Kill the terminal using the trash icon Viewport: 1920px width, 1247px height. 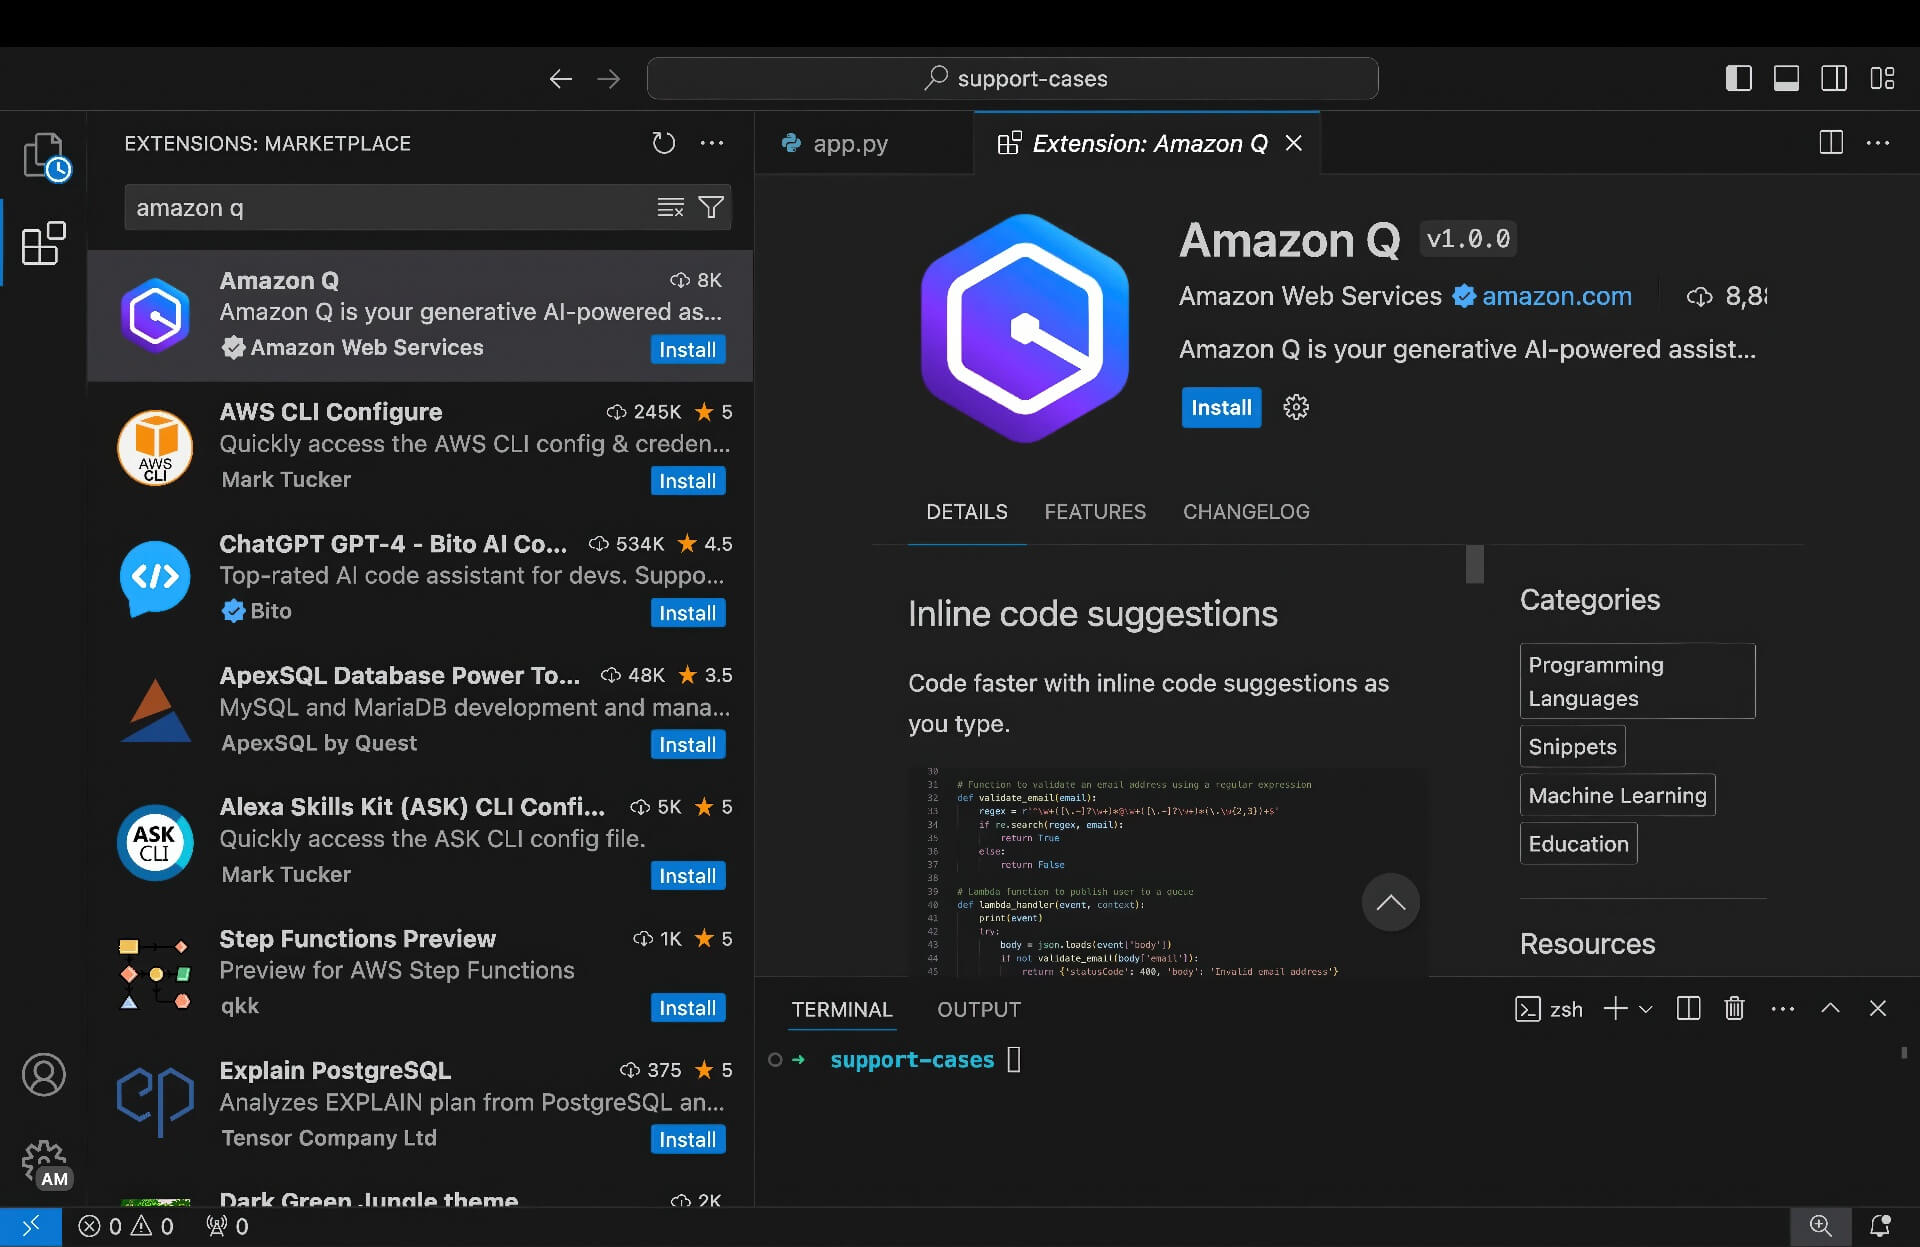click(1733, 1009)
